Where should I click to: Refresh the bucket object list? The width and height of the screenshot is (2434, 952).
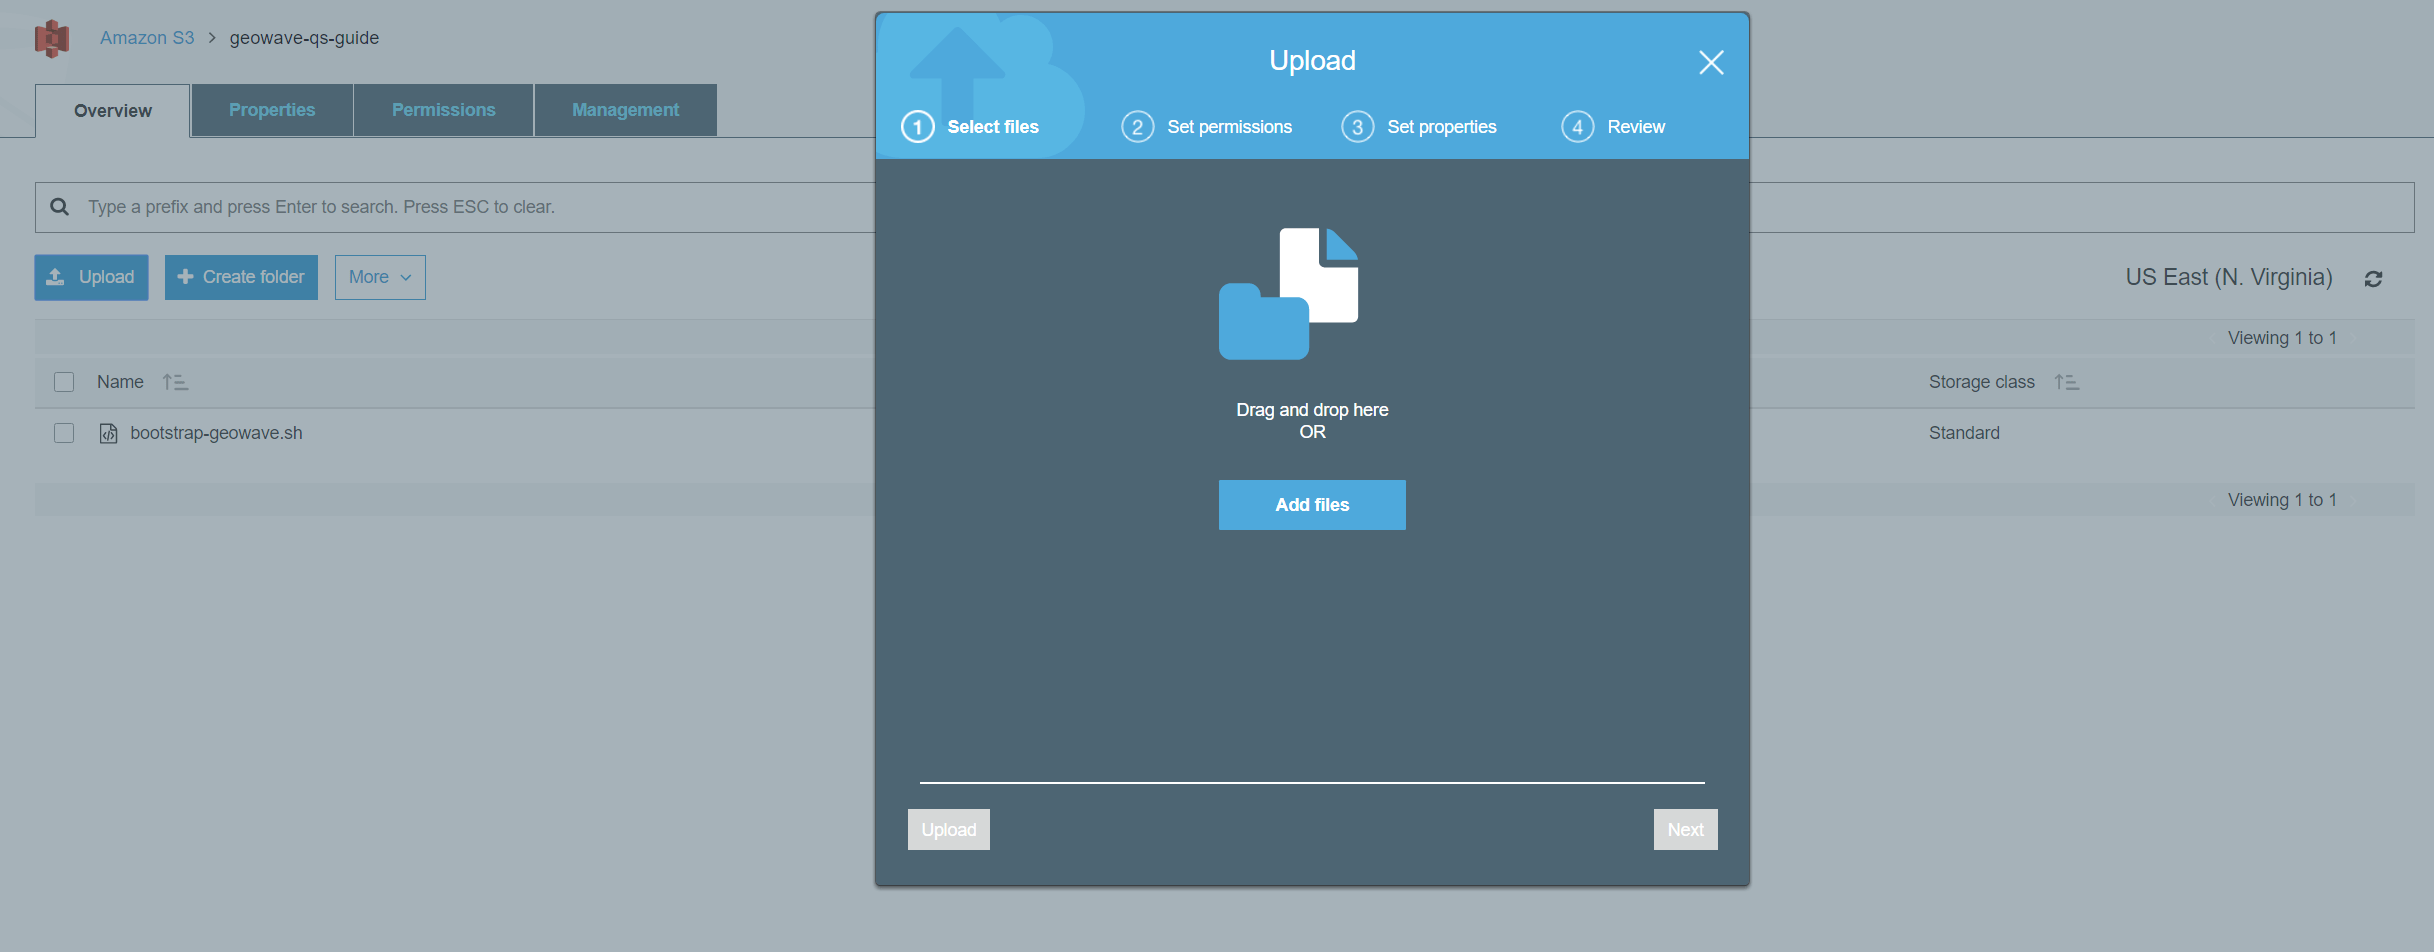[2374, 278]
